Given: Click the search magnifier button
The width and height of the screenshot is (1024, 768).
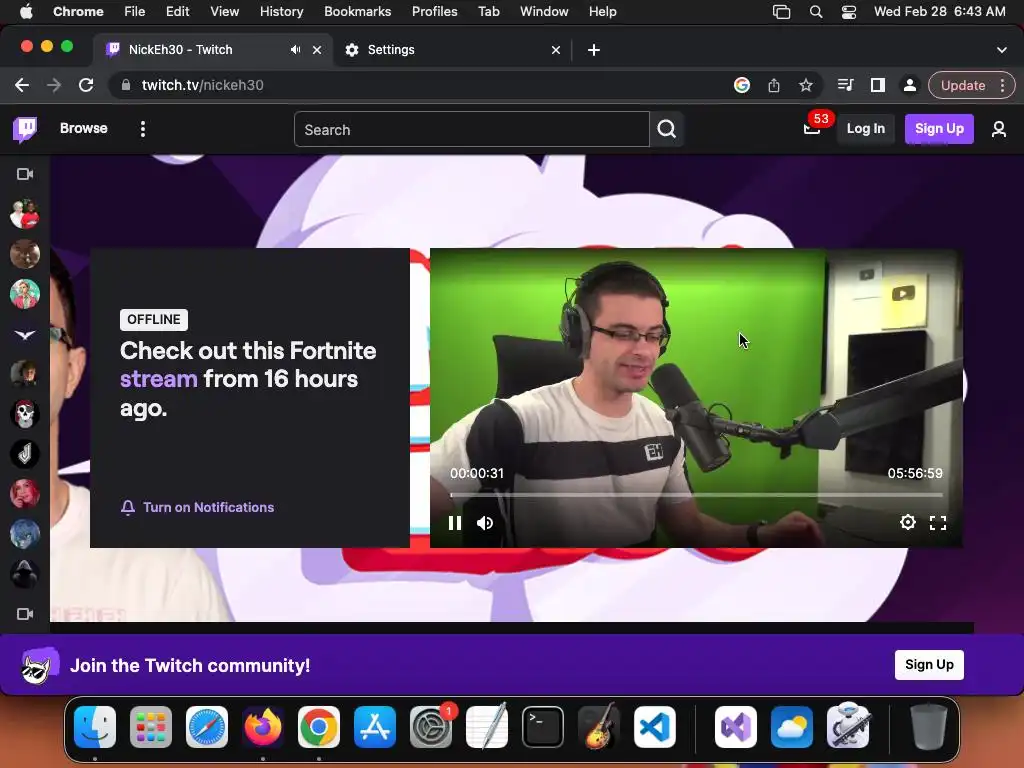Looking at the screenshot, I should click(x=666, y=129).
